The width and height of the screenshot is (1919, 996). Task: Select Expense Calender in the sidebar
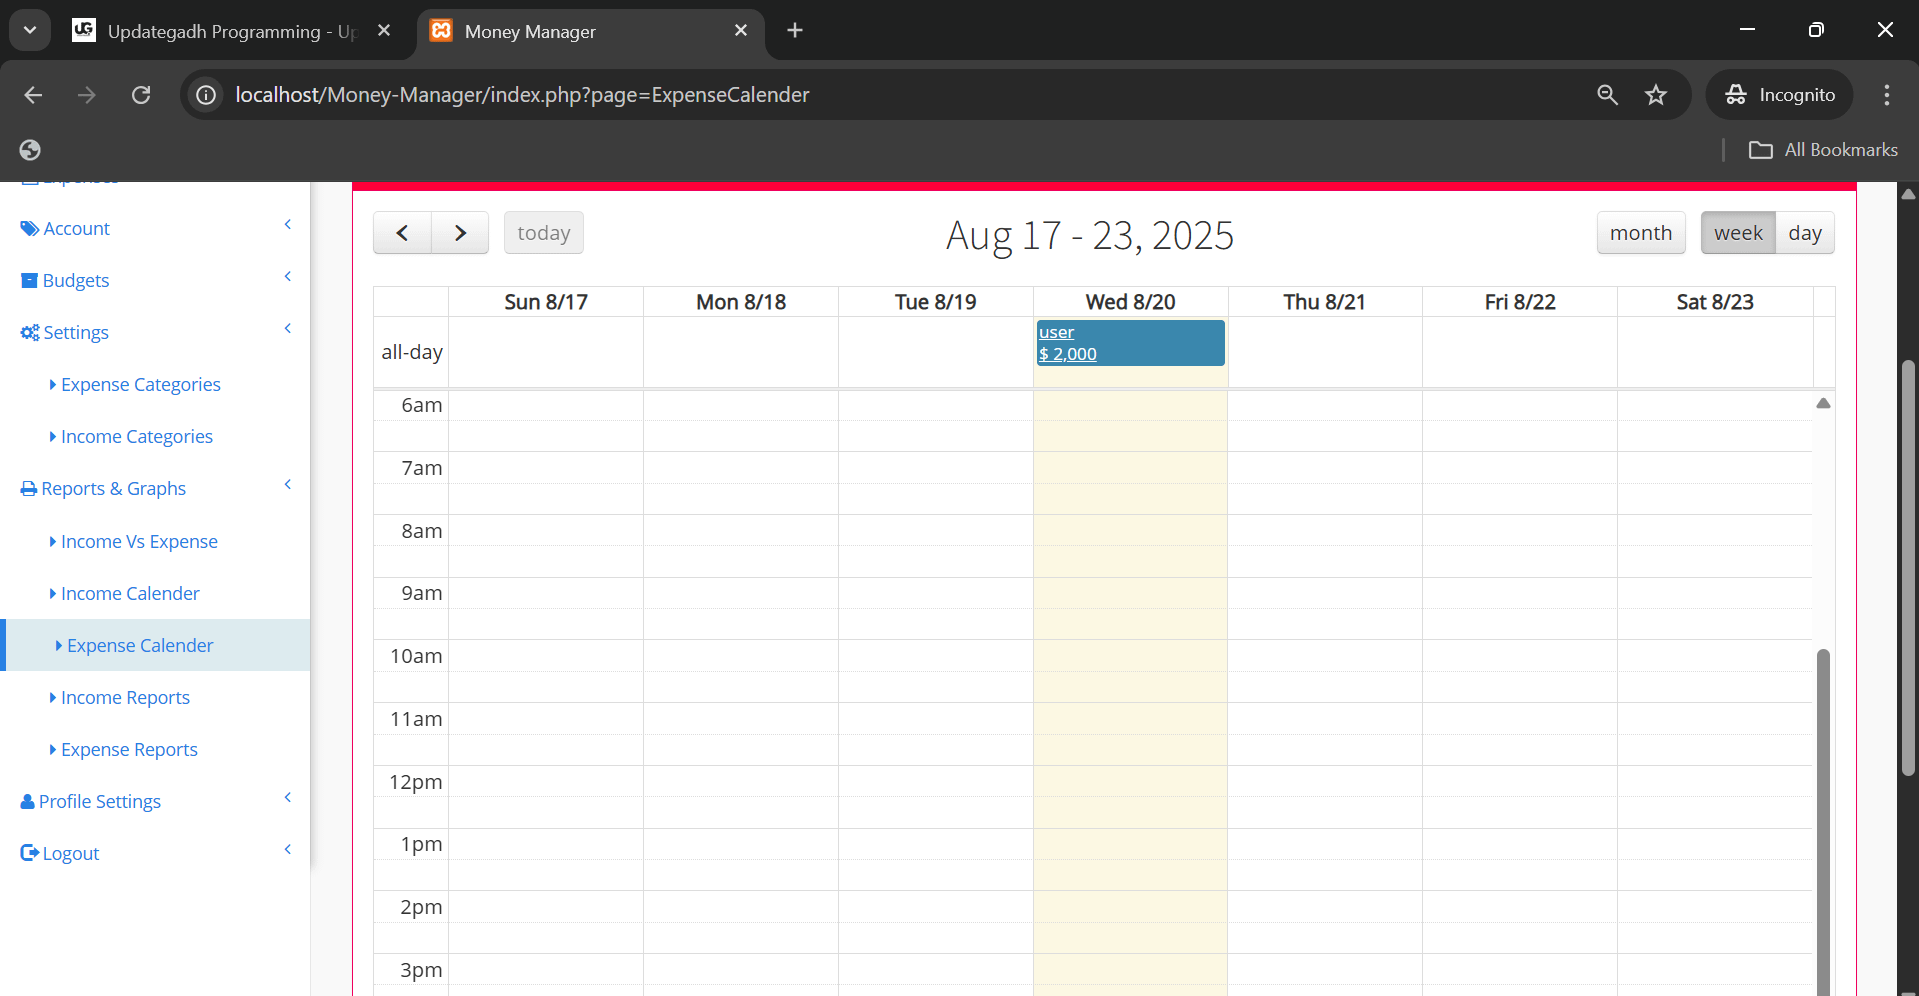139,645
